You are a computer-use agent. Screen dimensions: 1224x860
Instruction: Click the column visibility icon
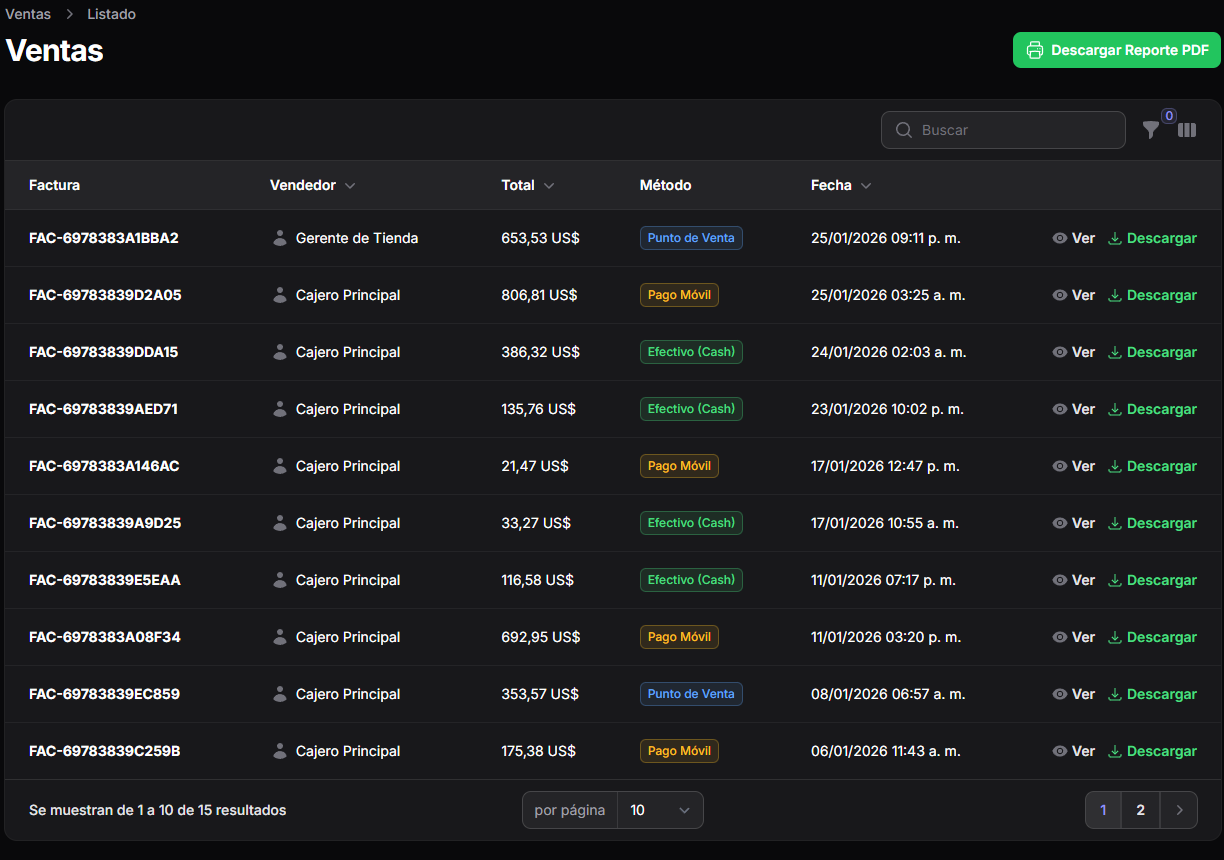click(1187, 130)
